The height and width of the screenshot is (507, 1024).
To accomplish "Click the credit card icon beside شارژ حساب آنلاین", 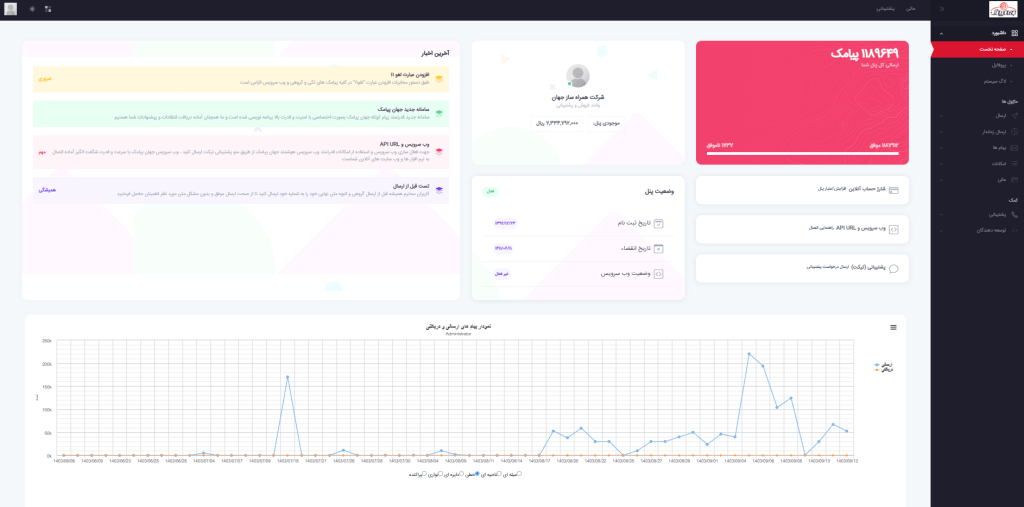I will (893, 189).
